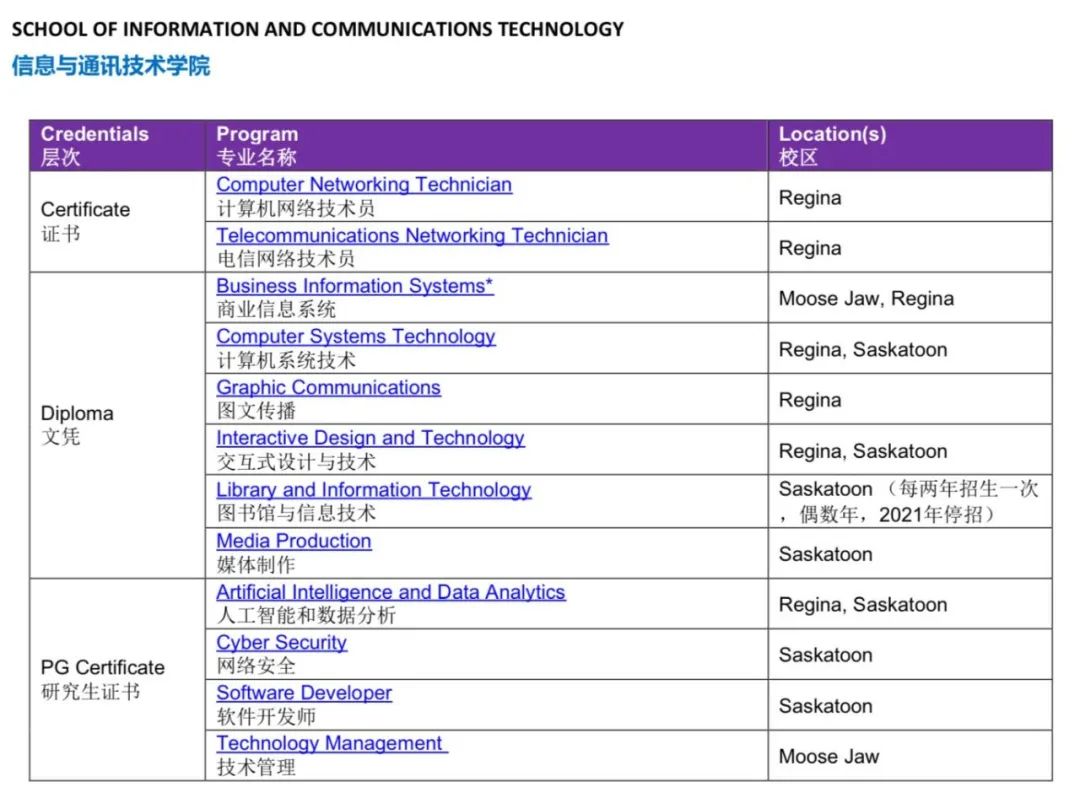This screenshot has width=1080, height=809.
Task: Open the Media Production link
Action: (293, 541)
